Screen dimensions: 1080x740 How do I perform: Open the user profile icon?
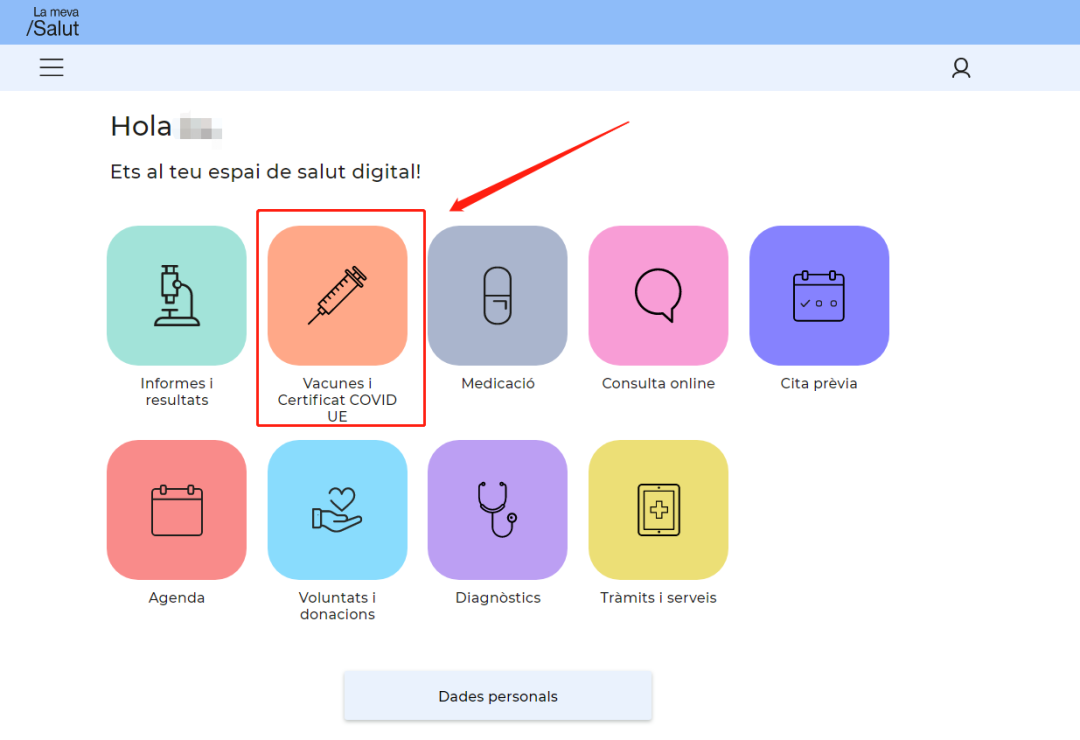[x=961, y=68]
